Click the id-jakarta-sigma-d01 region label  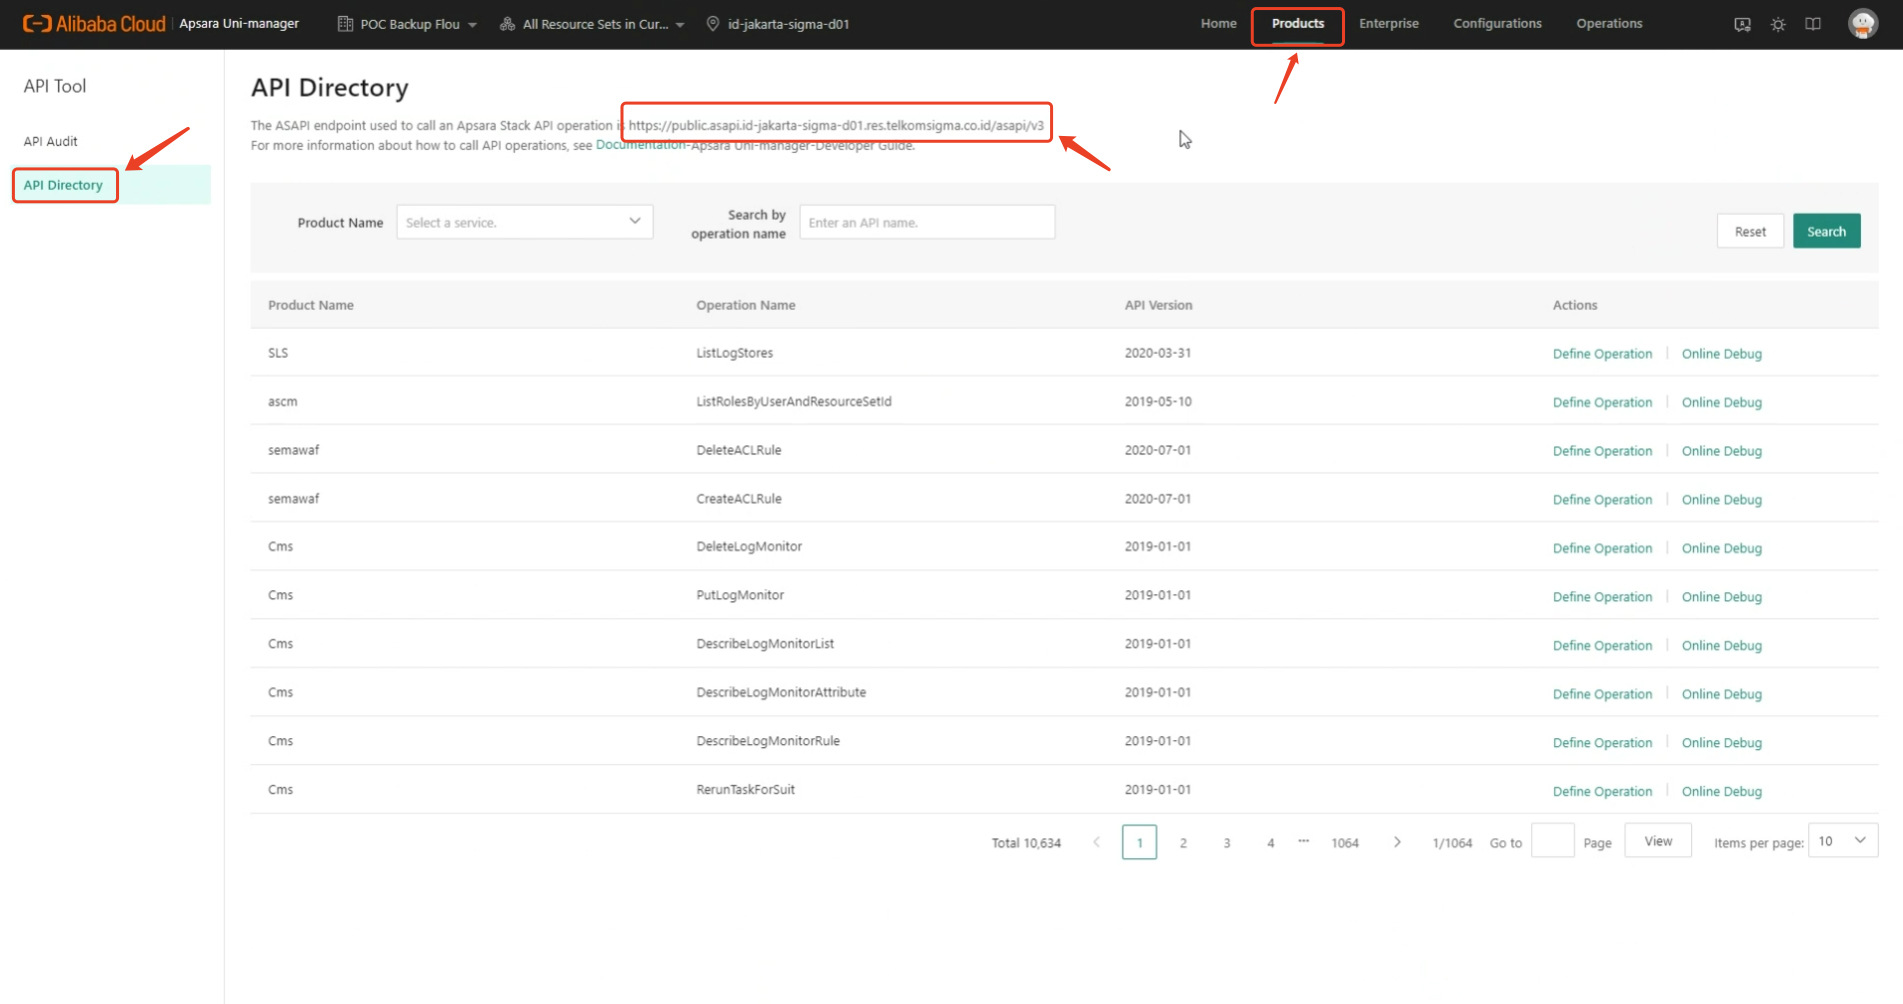pos(788,24)
